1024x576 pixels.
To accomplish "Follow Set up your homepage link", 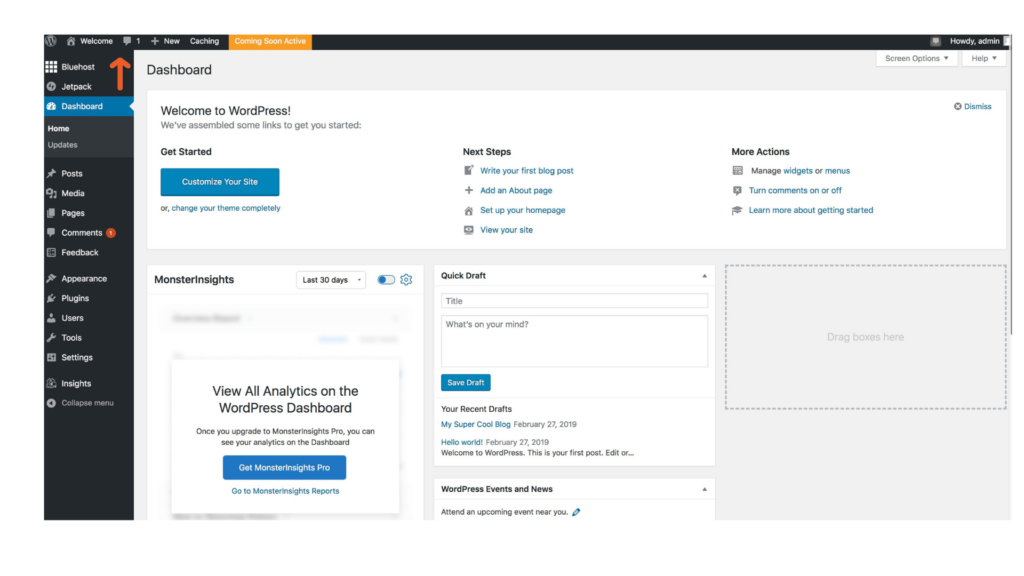I will pyautogui.click(x=522, y=210).
